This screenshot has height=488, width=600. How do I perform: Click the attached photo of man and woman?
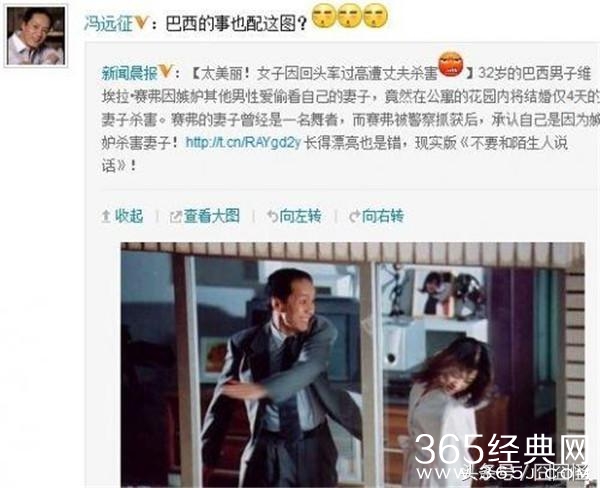(353, 365)
